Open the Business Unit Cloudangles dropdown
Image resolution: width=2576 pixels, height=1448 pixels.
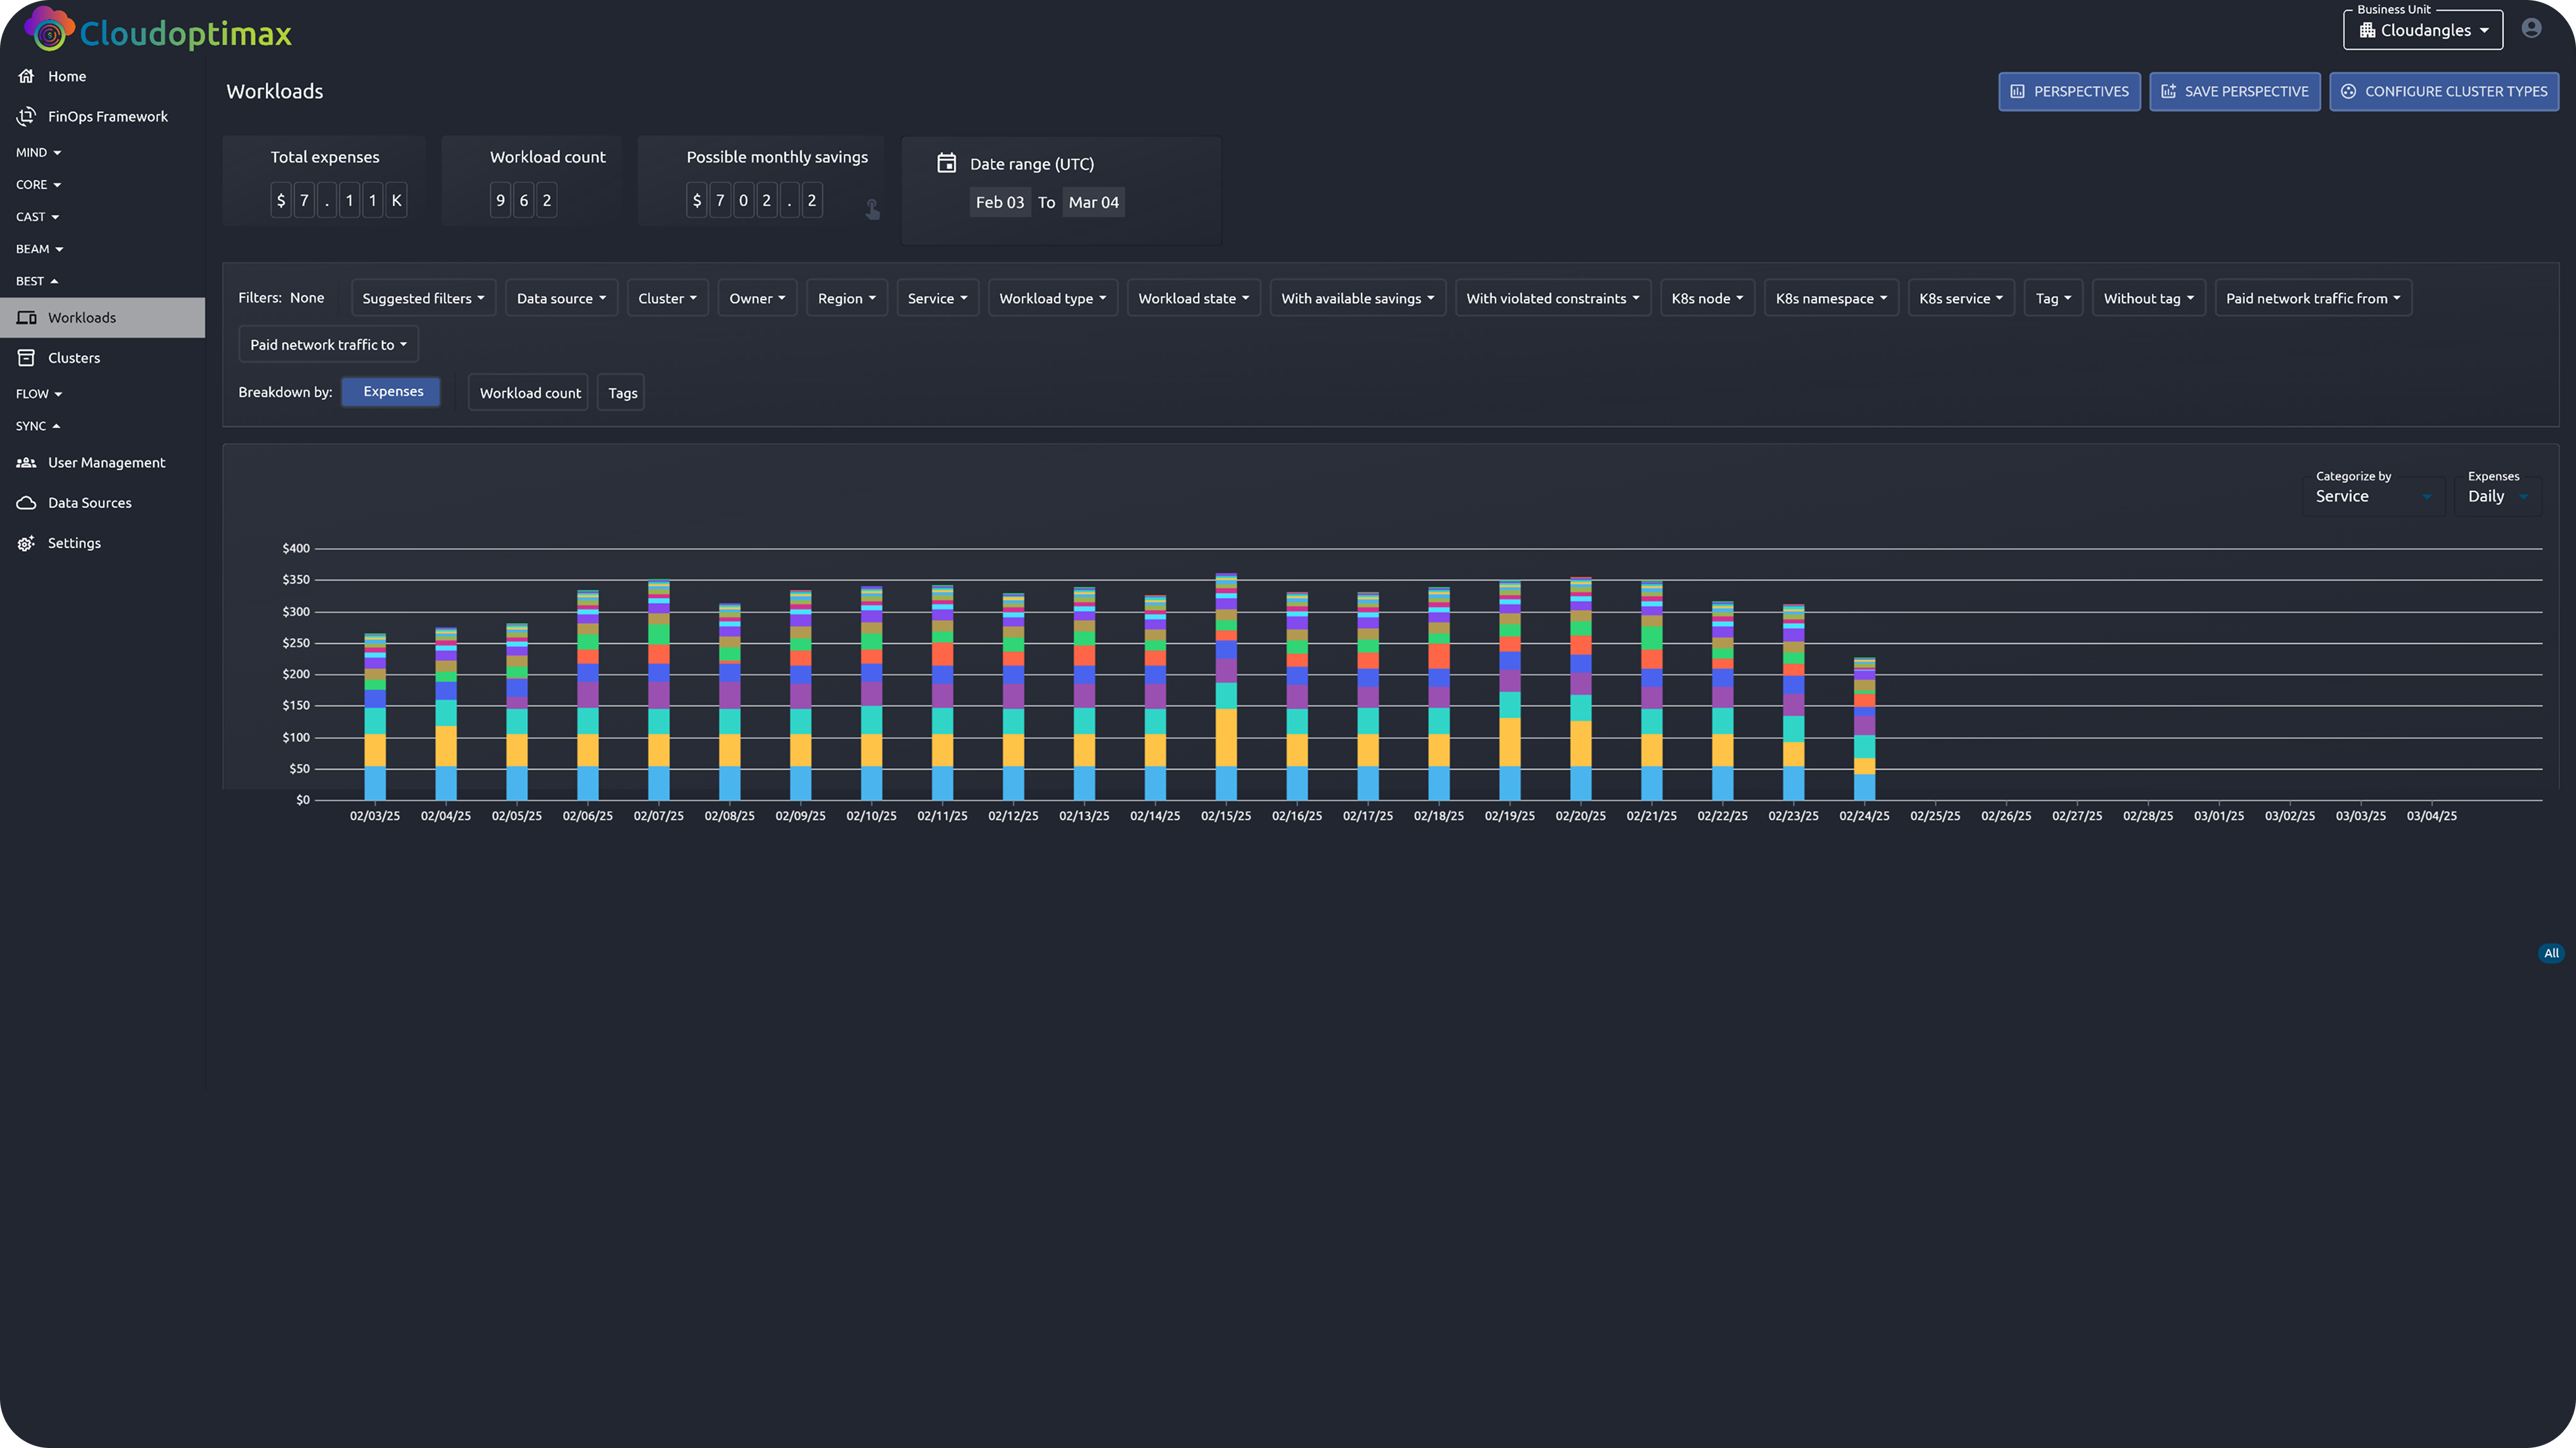(x=2423, y=30)
